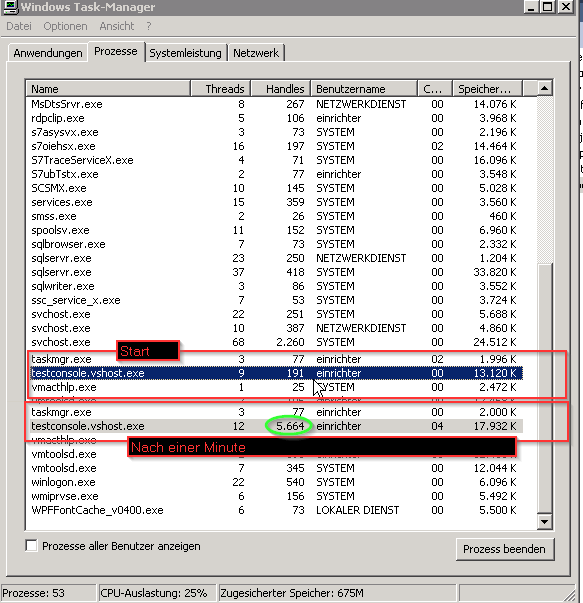
Task: Select the S7ubTstx.exe process
Action: click(x=274, y=174)
